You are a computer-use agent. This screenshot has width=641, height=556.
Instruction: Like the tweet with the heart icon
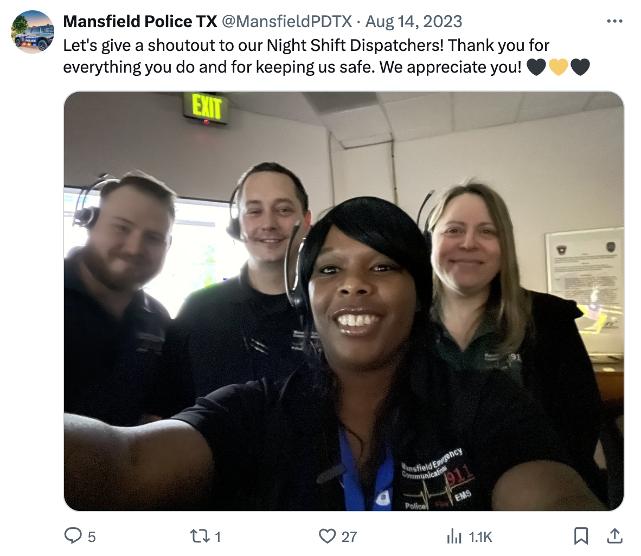(327, 536)
